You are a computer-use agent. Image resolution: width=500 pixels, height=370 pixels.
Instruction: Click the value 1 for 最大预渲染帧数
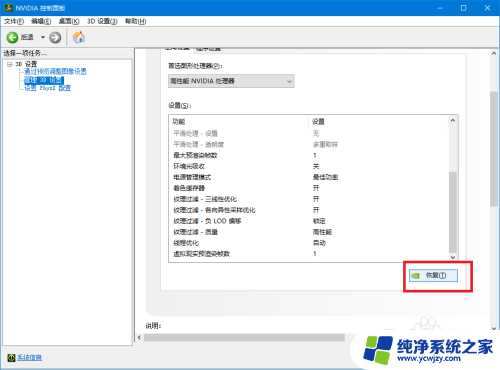coord(315,155)
